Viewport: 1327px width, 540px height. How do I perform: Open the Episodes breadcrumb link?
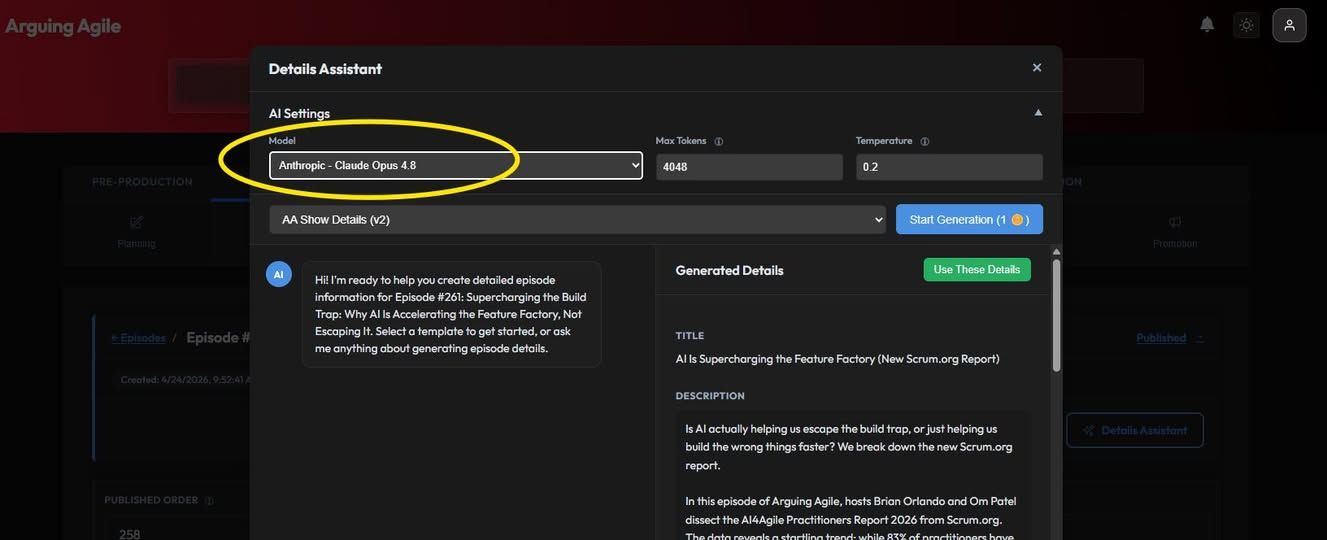(139, 338)
